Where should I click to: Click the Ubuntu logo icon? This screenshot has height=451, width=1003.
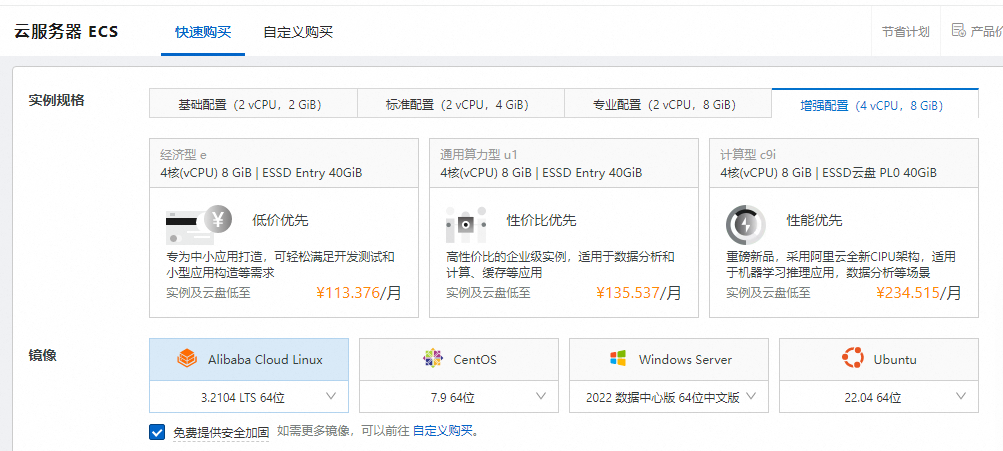pyautogui.click(x=852, y=359)
